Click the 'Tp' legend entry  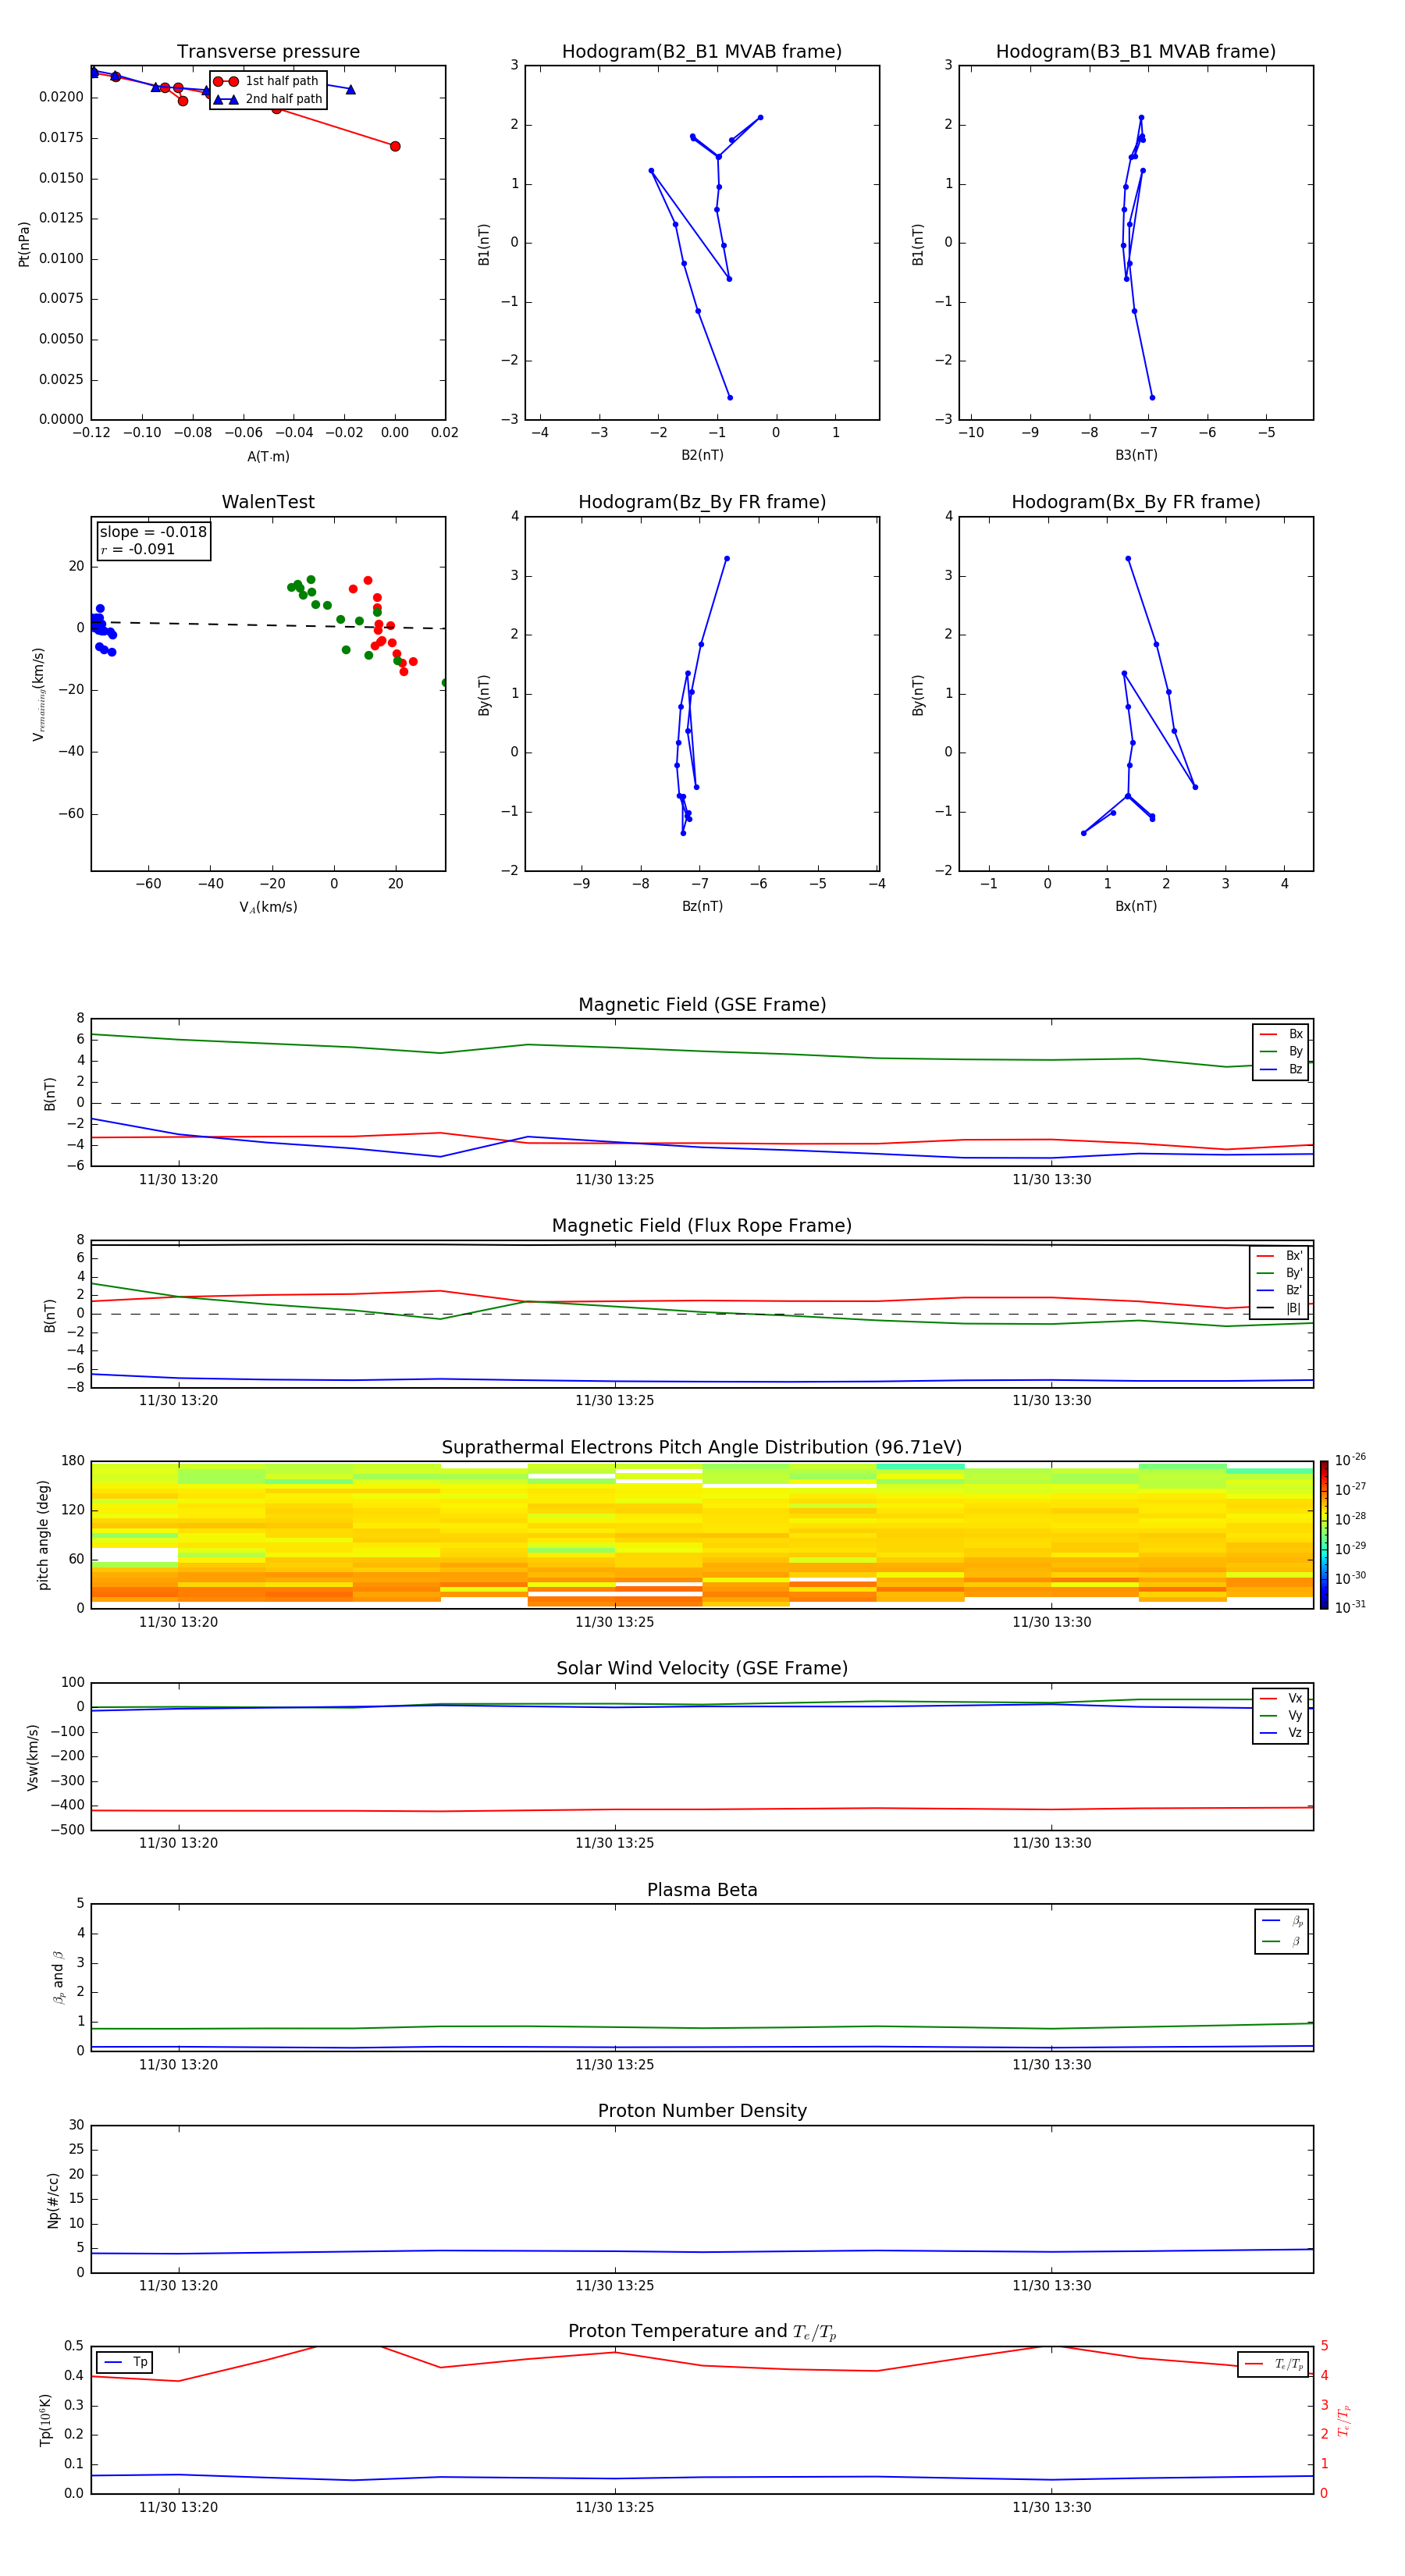tap(126, 2362)
